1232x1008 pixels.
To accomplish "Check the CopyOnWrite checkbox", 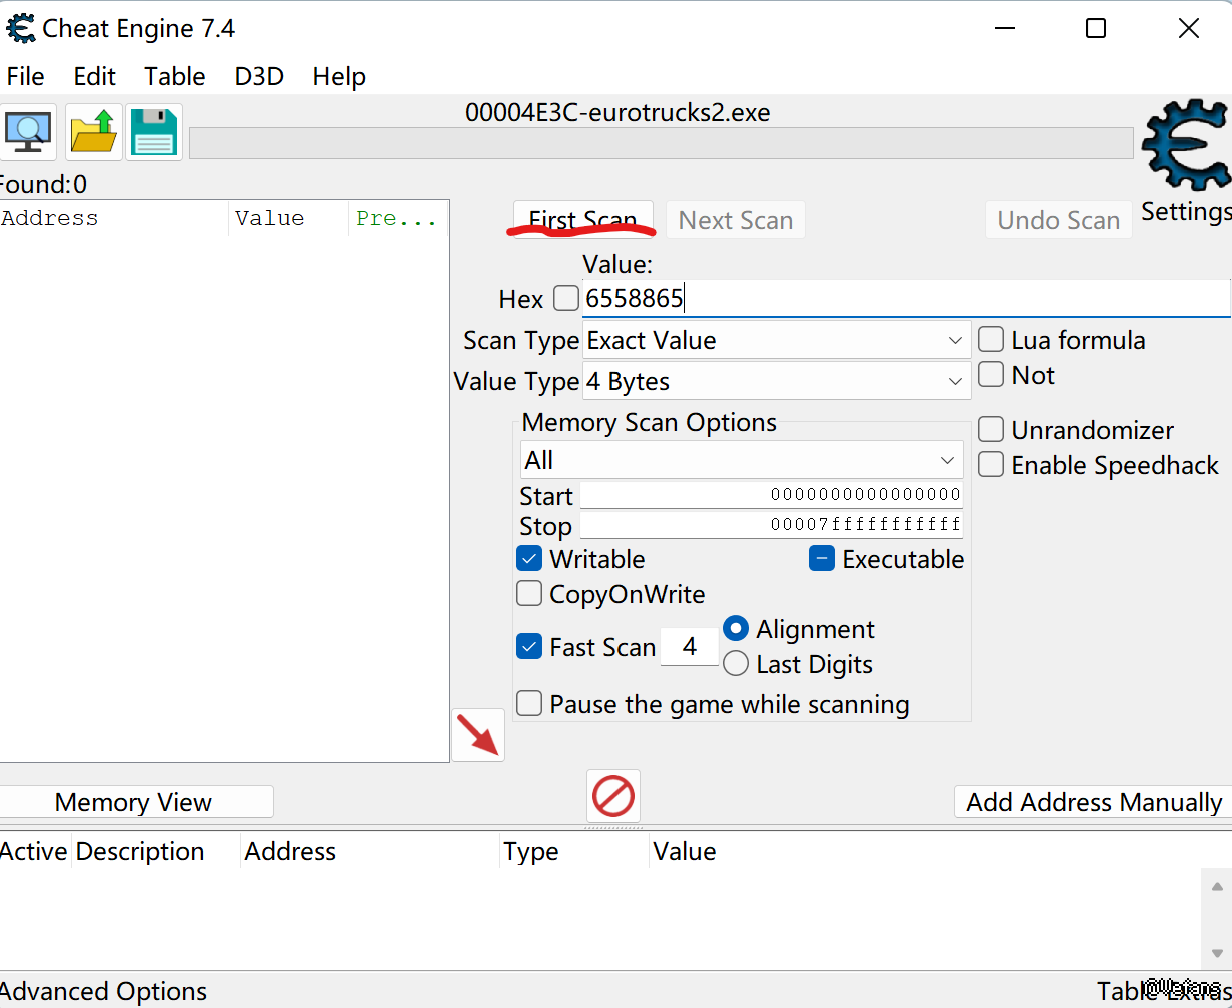I will click(529, 594).
